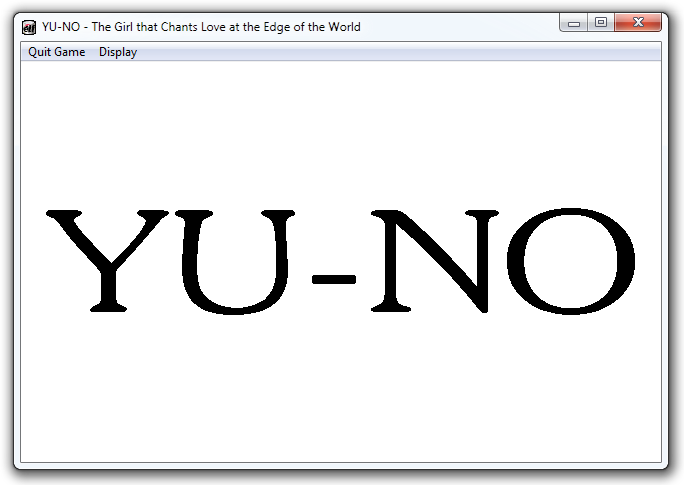Maximize the YU-NO game window
The image size is (684, 485).
pos(601,22)
